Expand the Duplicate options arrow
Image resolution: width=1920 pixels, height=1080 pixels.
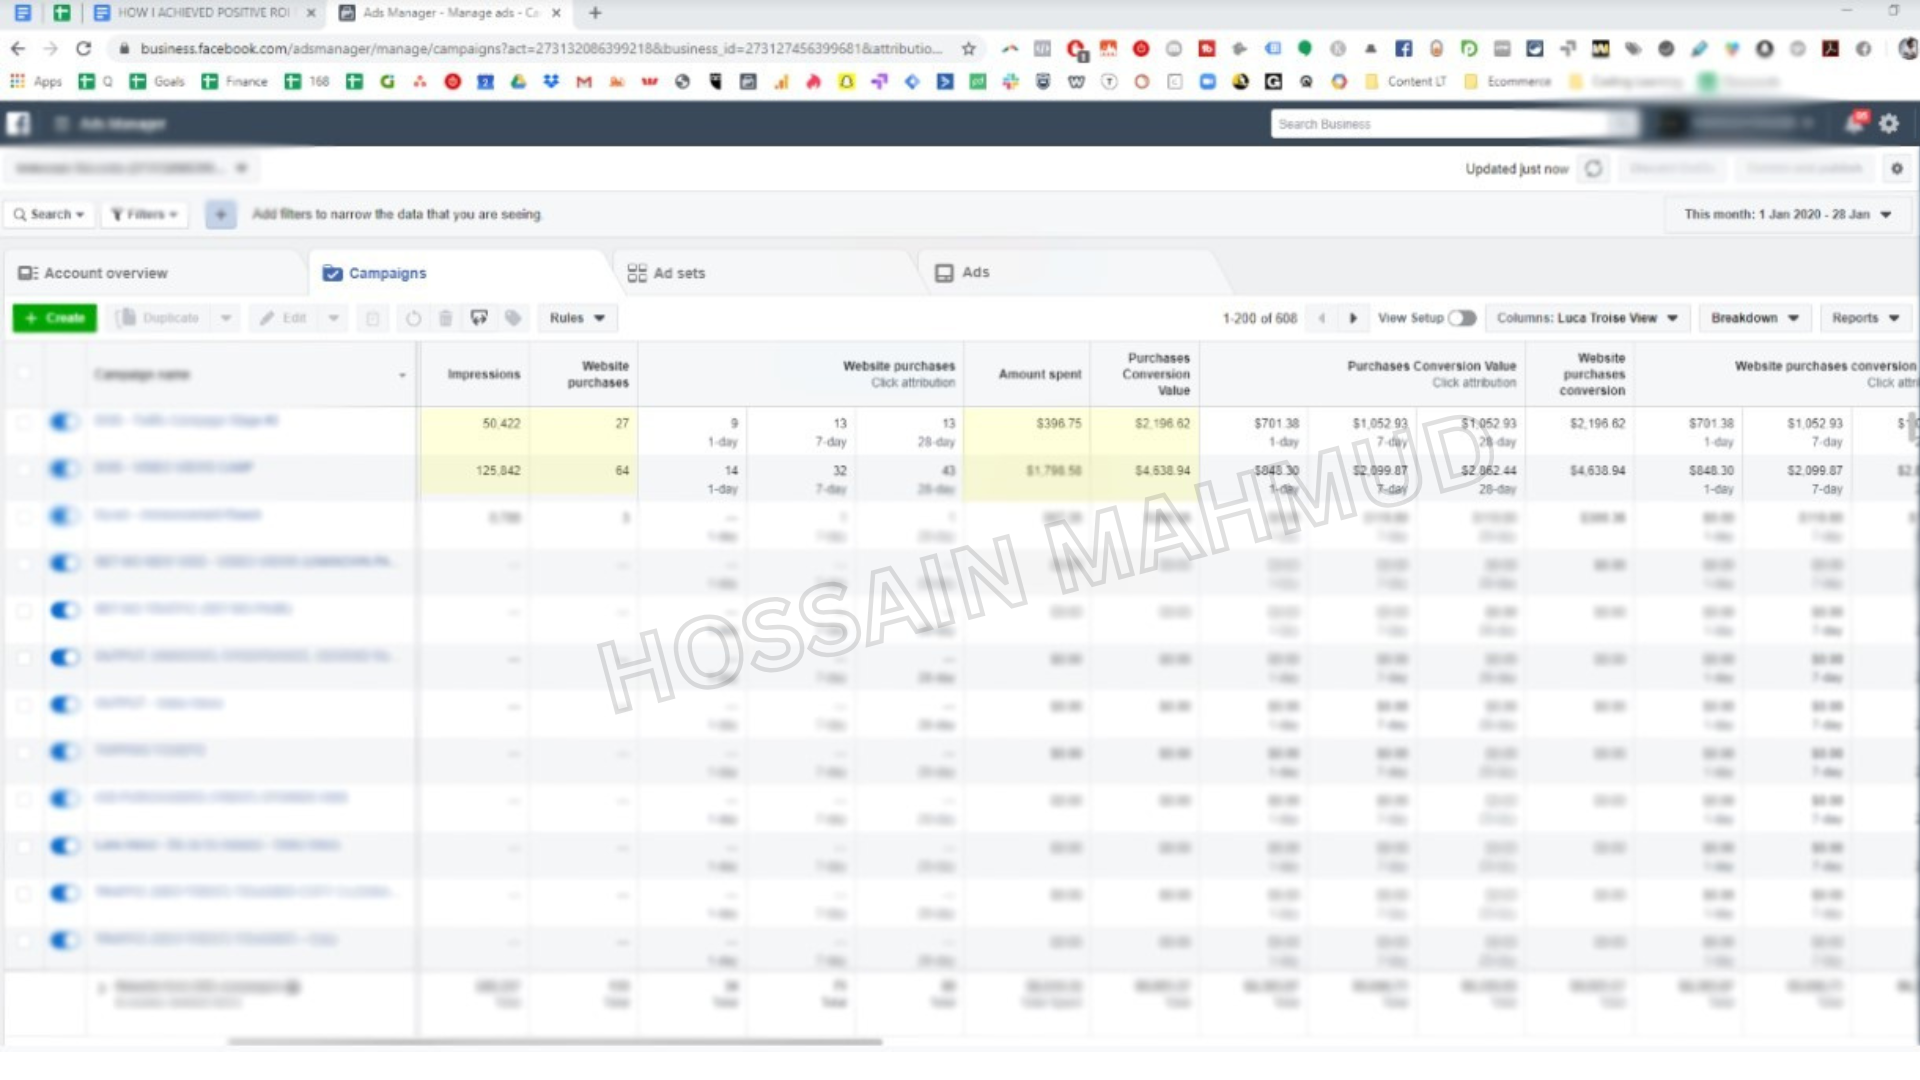[226, 318]
